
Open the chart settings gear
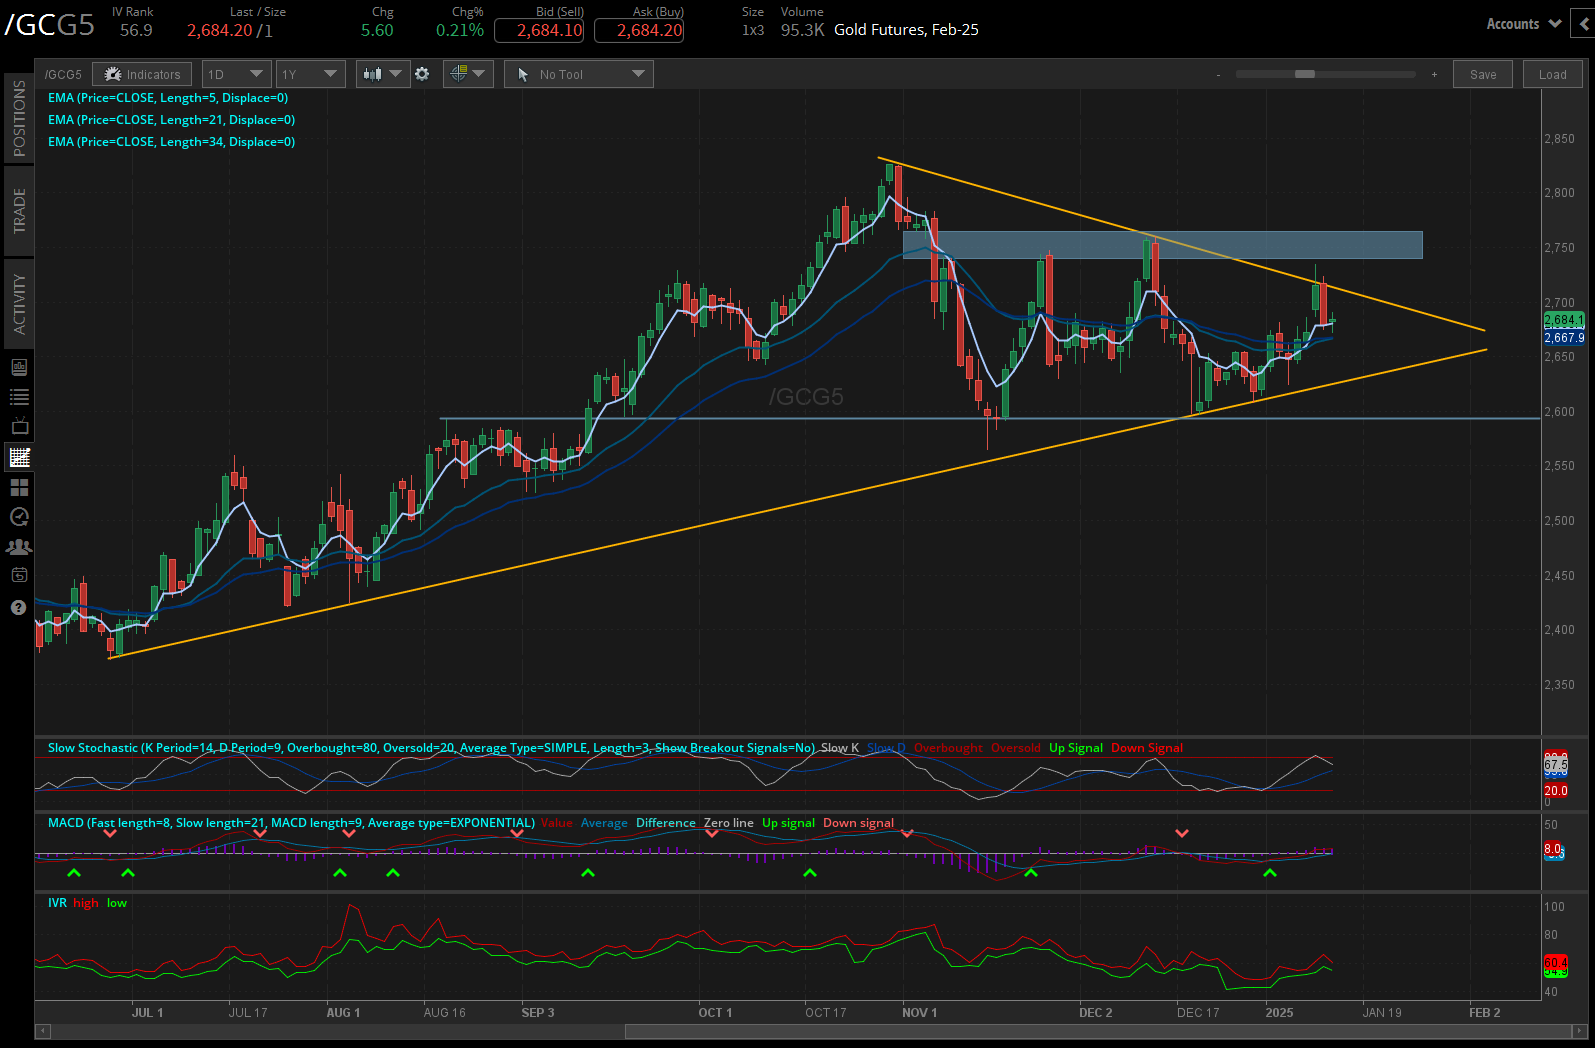click(422, 74)
